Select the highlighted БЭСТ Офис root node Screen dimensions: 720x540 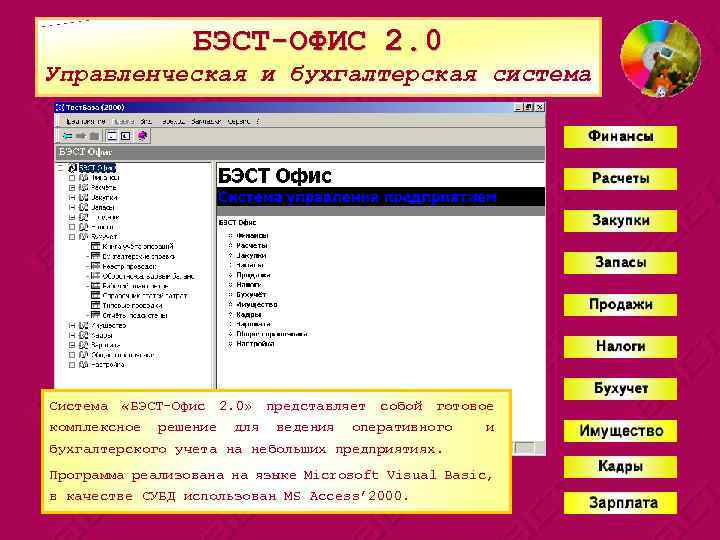tap(97, 168)
